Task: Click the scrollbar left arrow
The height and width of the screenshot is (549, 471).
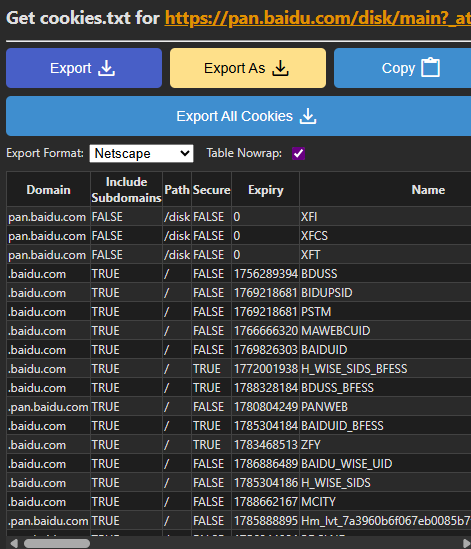Action: pos(14,543)
